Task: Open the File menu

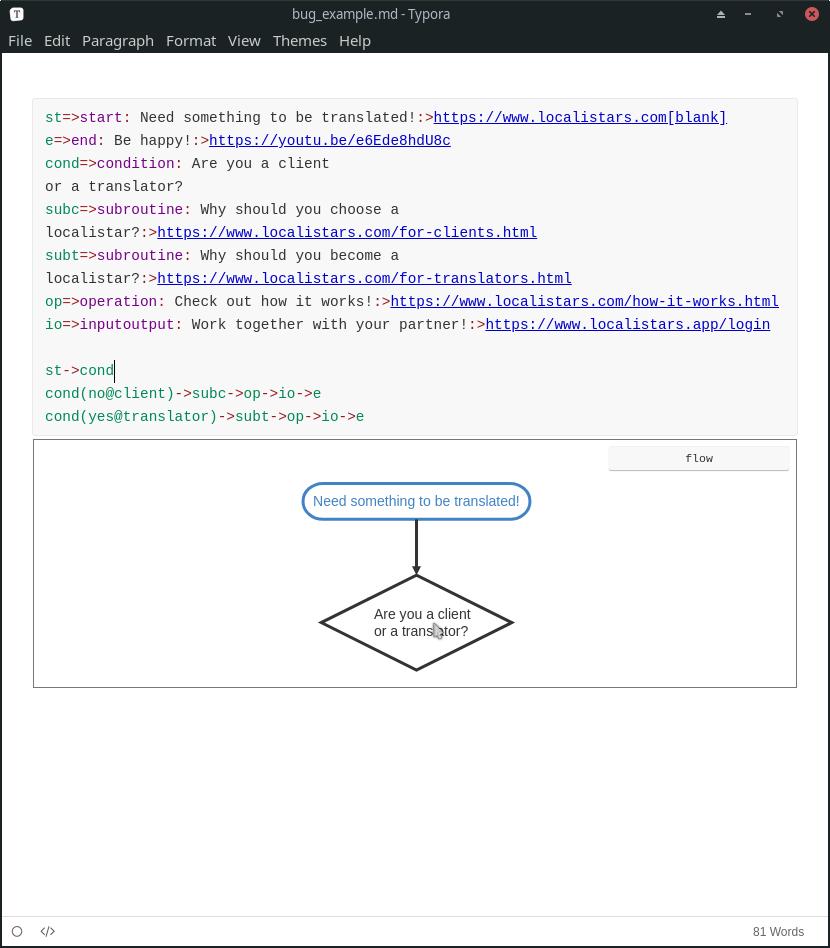Action: tap(19, 41)
